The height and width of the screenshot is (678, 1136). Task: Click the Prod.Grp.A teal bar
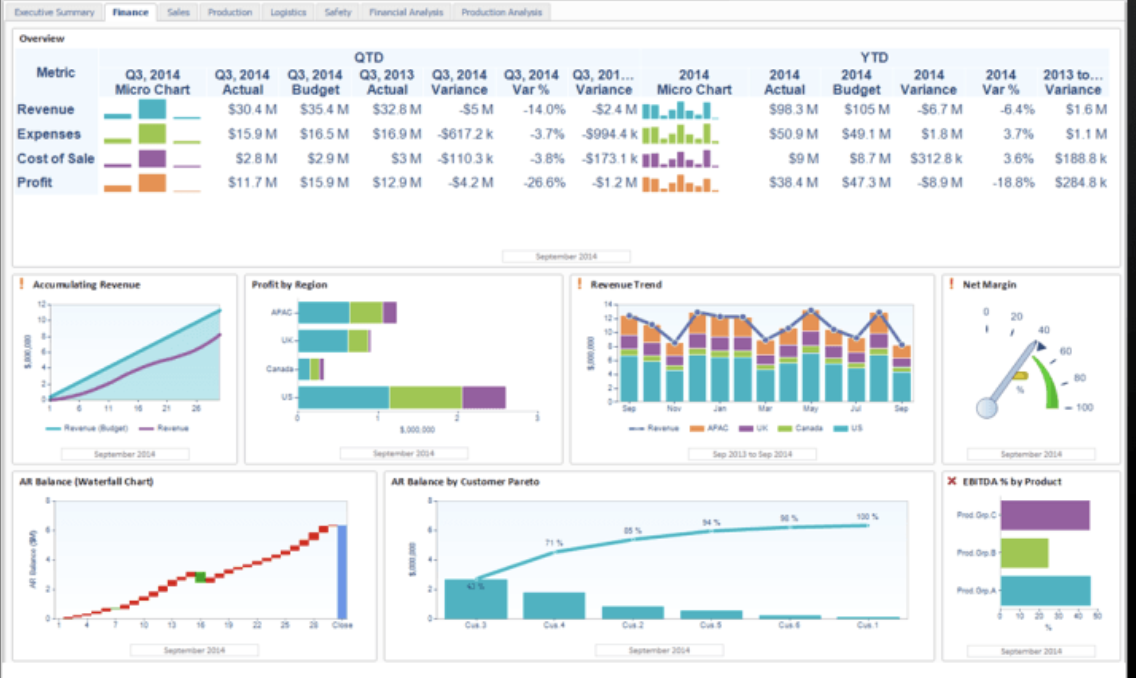pyautogui.click(x=1045, y=590)
